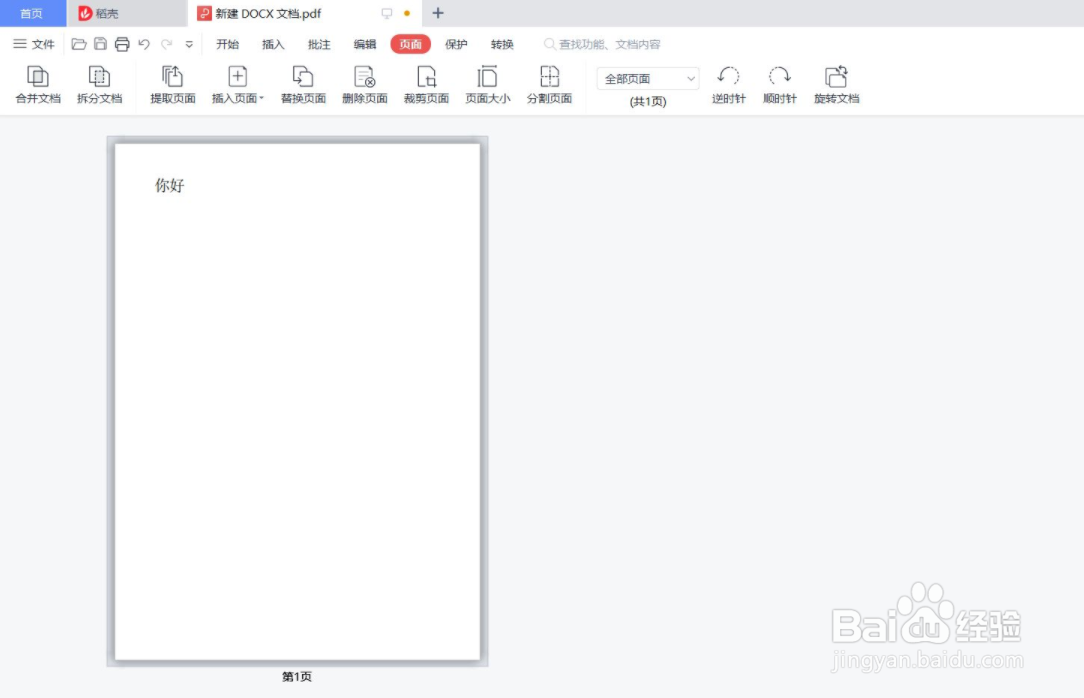The width and height of the screenshot is (1084, 698).
Task: Rotate clockwise with 顺时针 button
Action: 780,84
